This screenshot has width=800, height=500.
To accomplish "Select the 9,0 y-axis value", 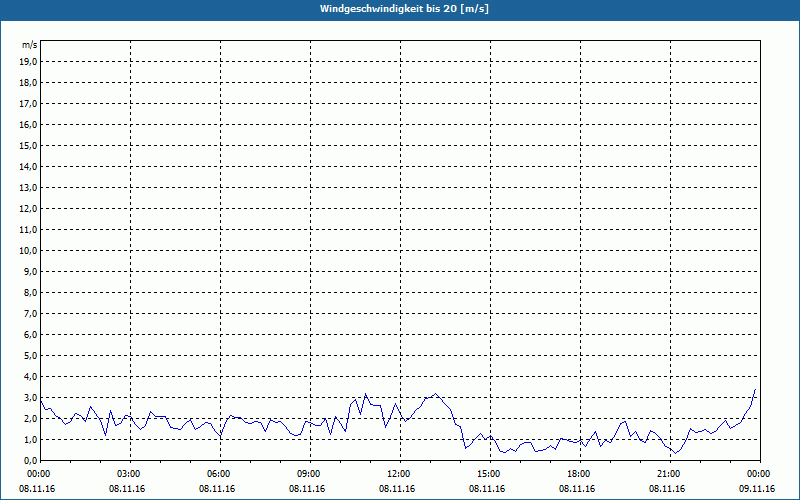I will pyautogui.click(x=30, y=271).
